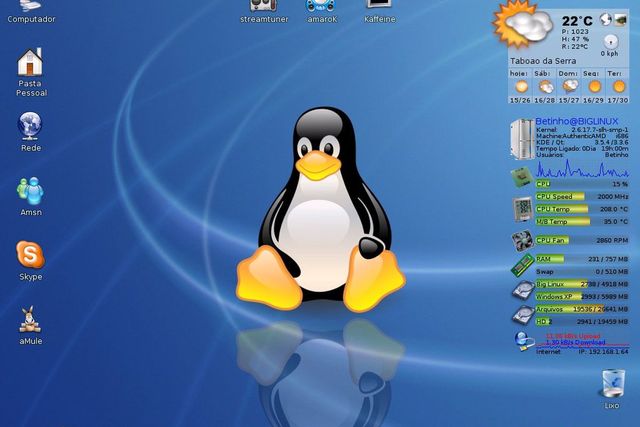Screen dimensions: 640x427
Task: Click the Big Linux disk usage bar
Action: pyautogui.click(x=582, y=284)
